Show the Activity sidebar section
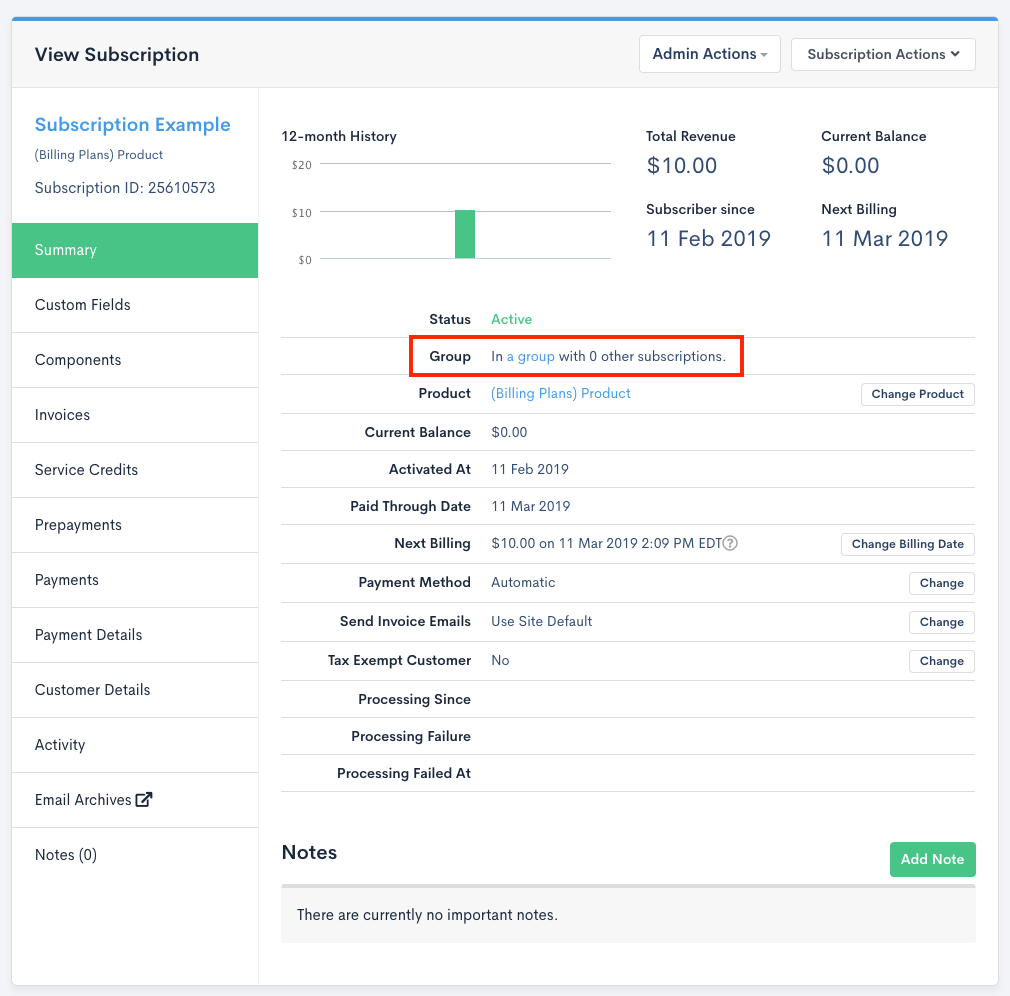The width and height of the screenshot is (1010, 996). pyautogui.click(x=60, y=745)
